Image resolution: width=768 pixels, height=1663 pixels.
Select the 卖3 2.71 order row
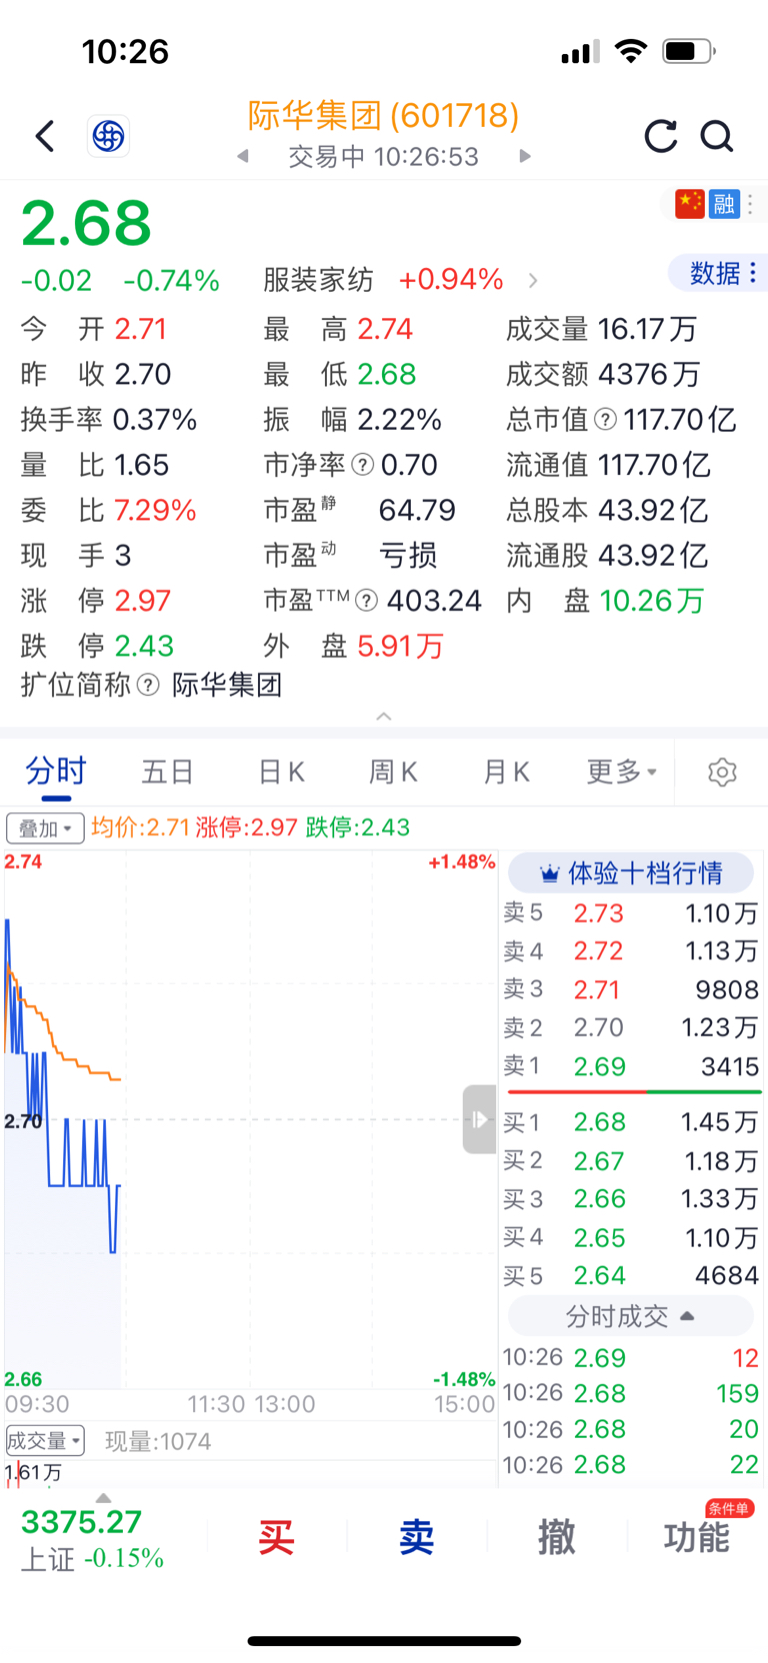(631, 990)
